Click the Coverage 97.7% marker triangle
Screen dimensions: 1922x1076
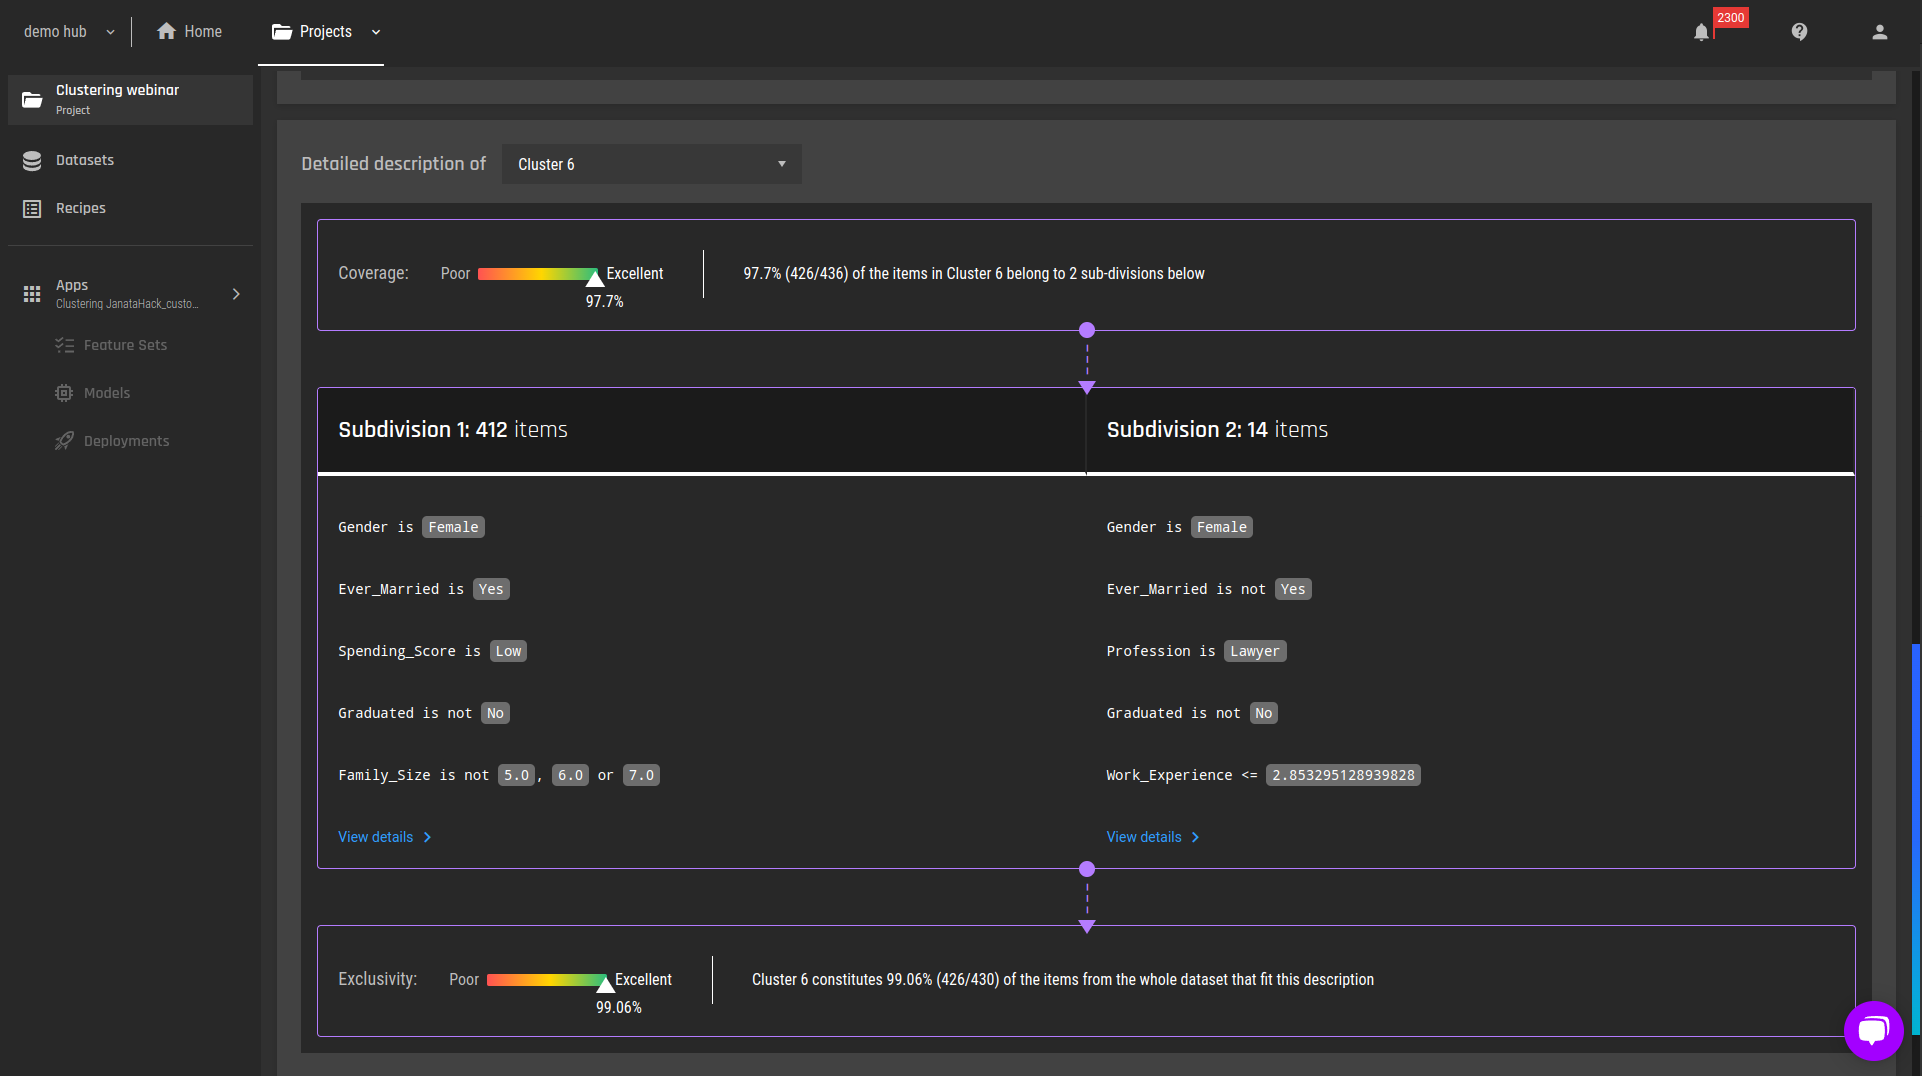[x=595, y=278]
